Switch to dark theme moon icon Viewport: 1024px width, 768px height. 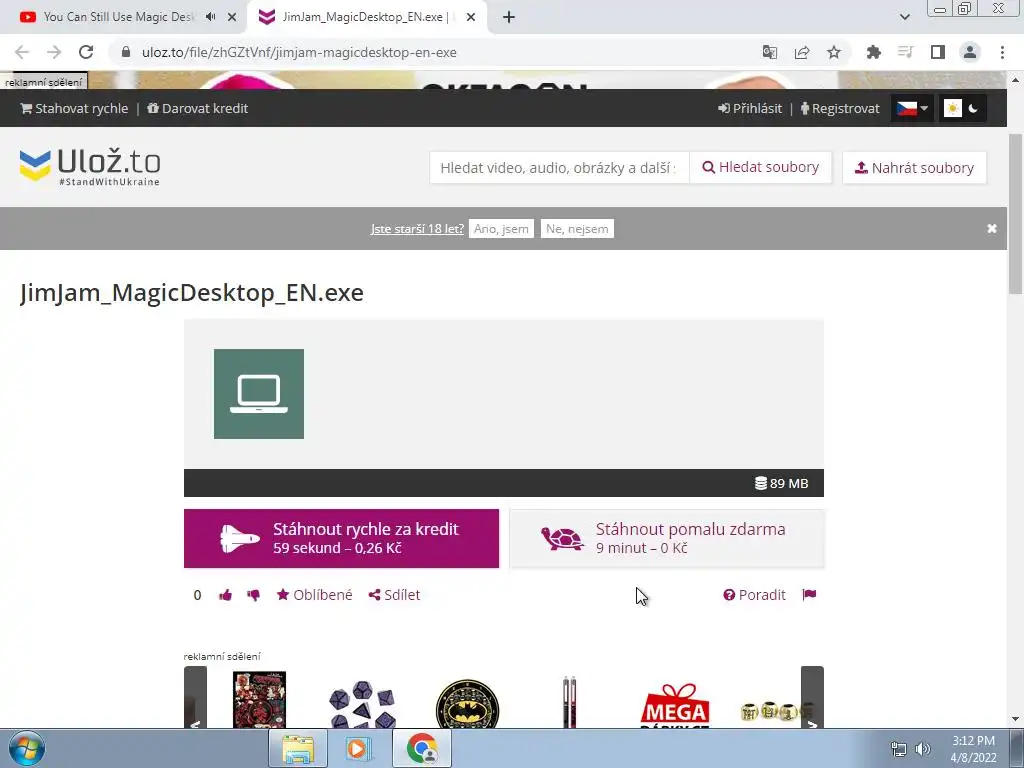pos(973,108)
